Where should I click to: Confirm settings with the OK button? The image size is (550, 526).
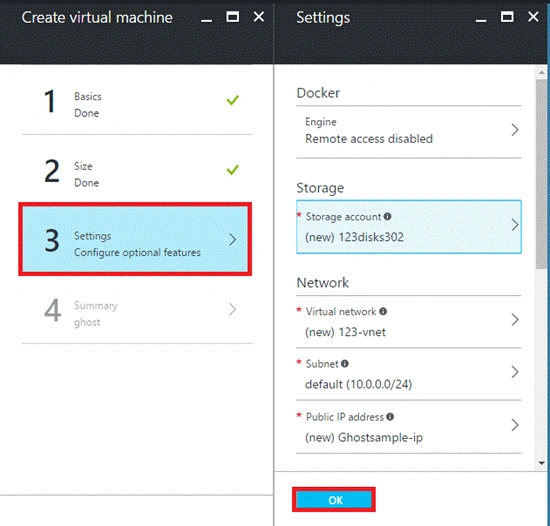click(334, 499)
